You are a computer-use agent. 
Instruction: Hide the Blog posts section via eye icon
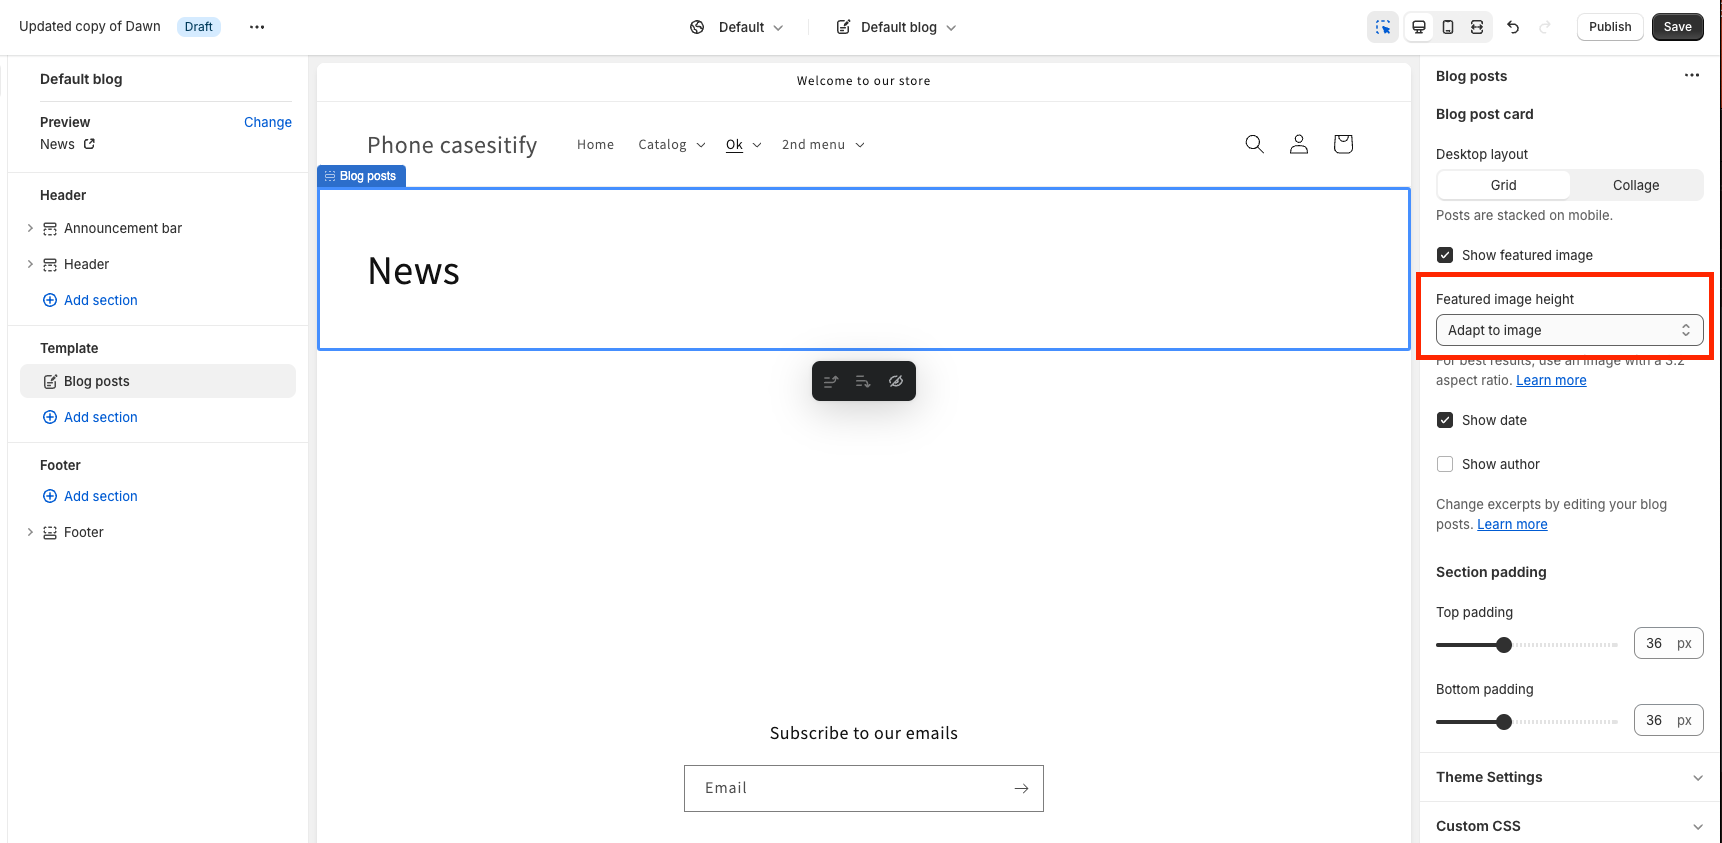click(896, 381)
